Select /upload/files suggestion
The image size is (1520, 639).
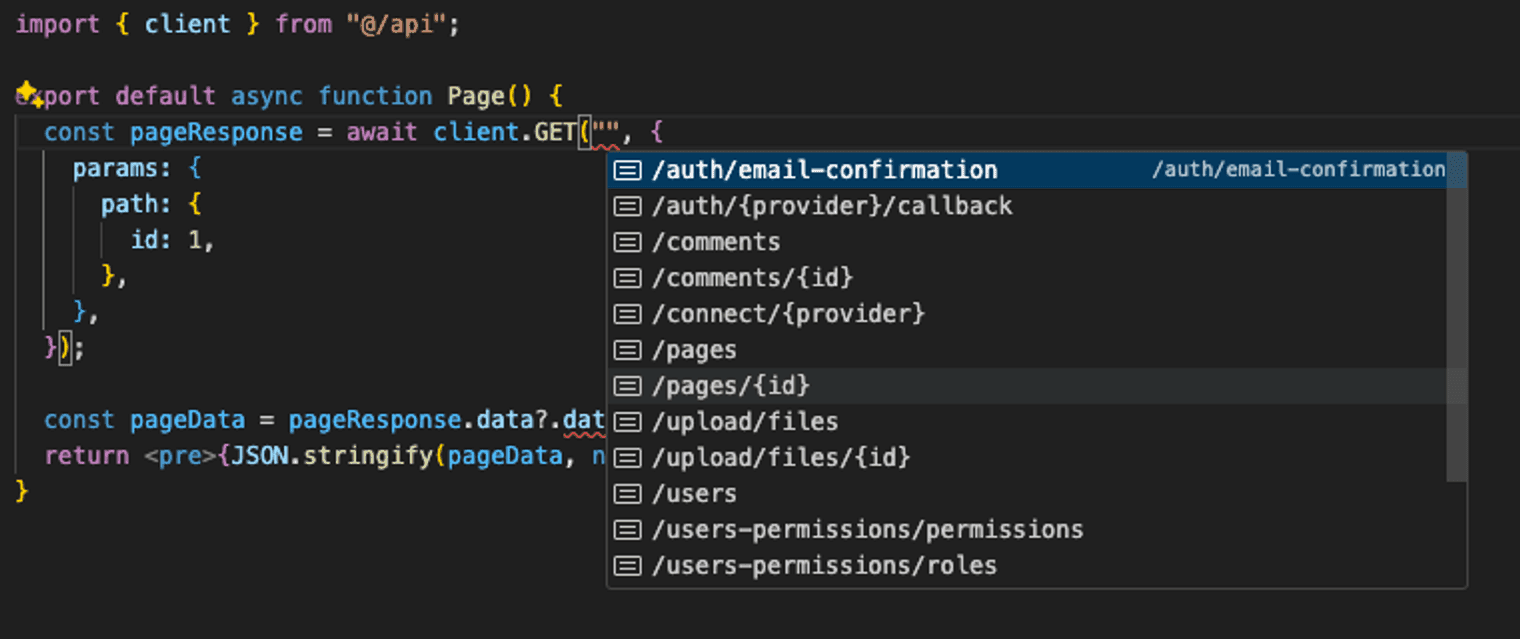(x=1028, y=422)
